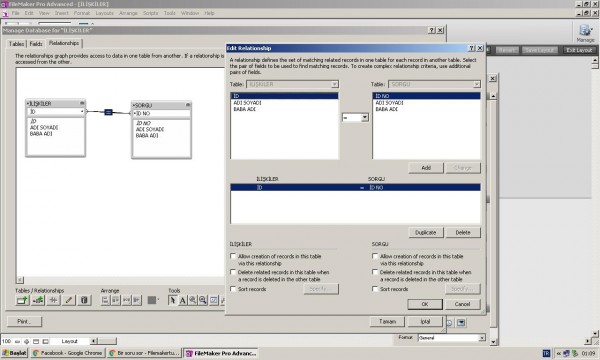Open the File menu
This screenshot has width=600, height=360.
click(15, 13)
